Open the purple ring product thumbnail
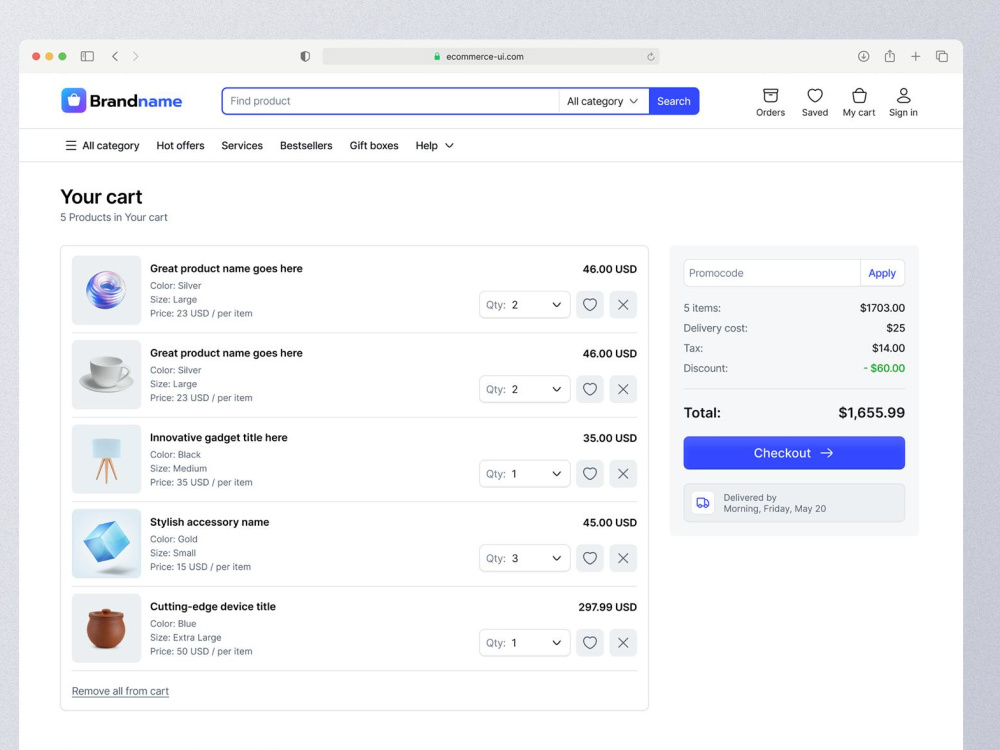 coord(107,290)
